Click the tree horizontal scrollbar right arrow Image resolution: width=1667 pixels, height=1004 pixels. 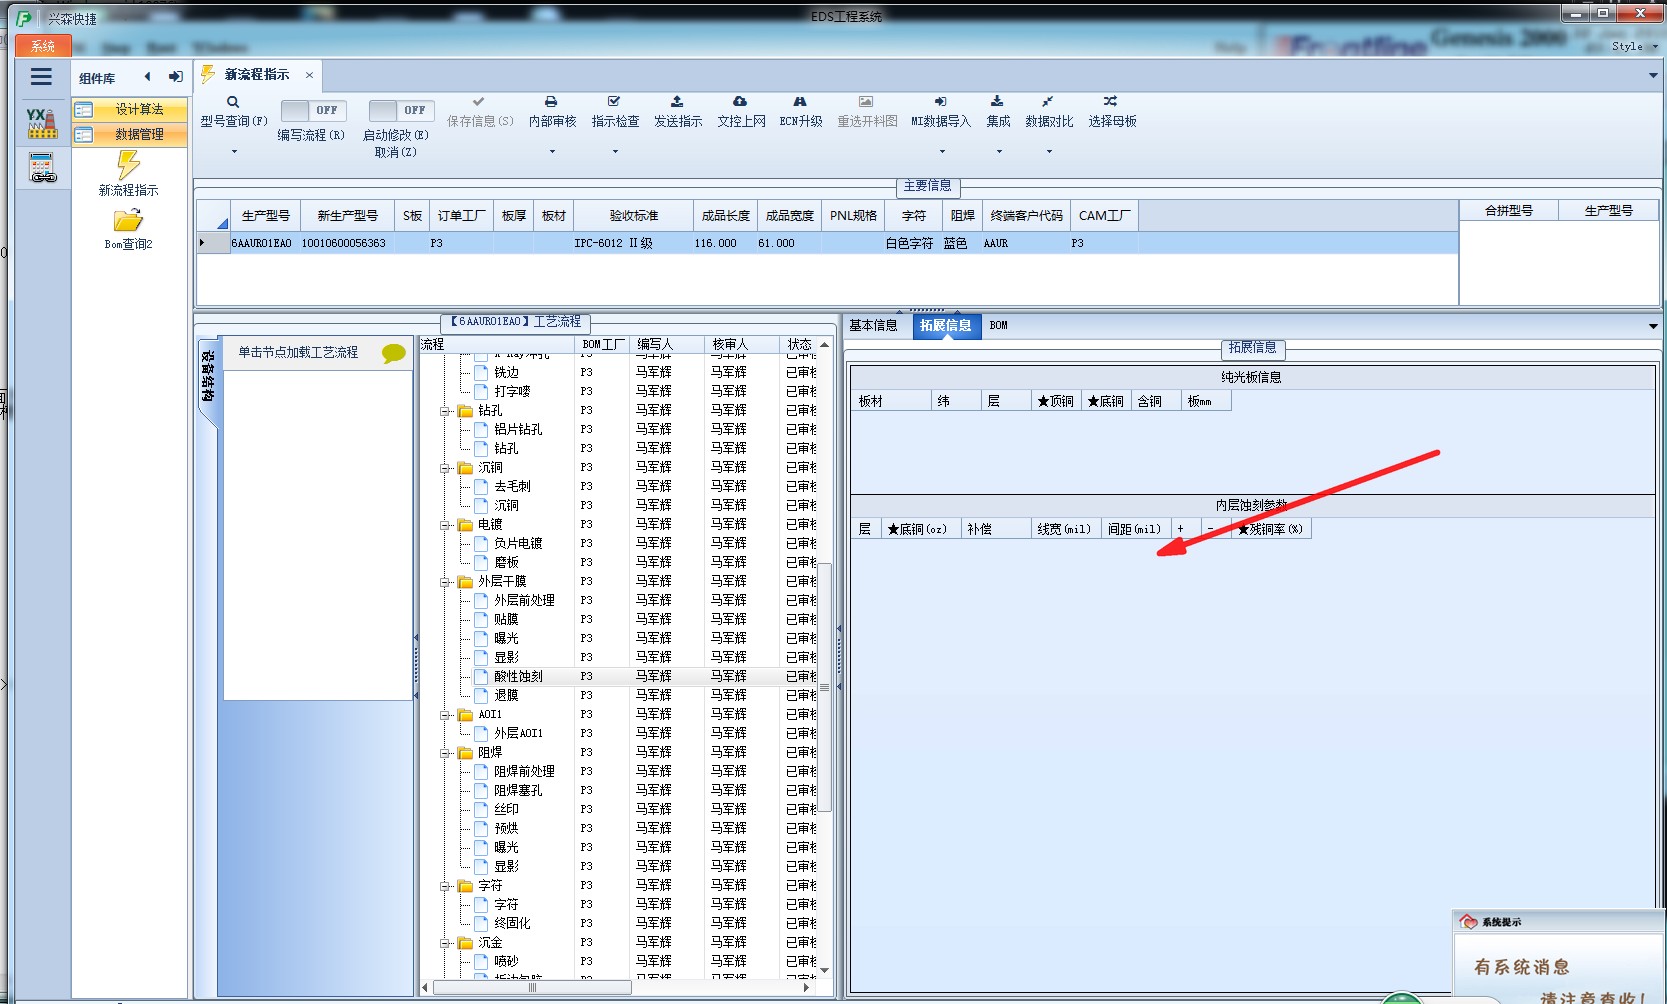point(807,988)
